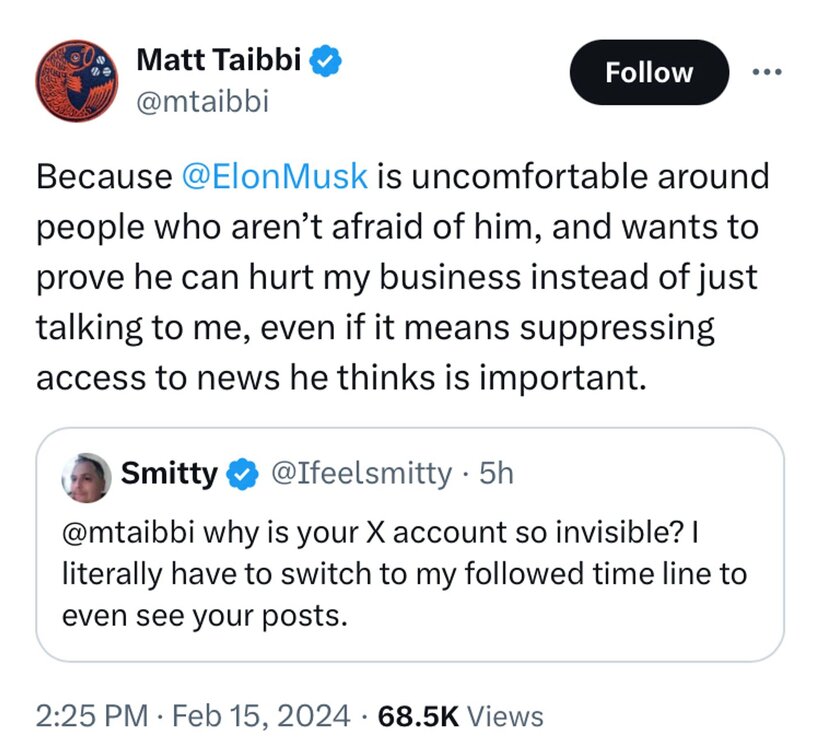Click the verified badge beside Smitty
Image resolution: width=820 pixels, height=750 pixels.
coord(241,473)
